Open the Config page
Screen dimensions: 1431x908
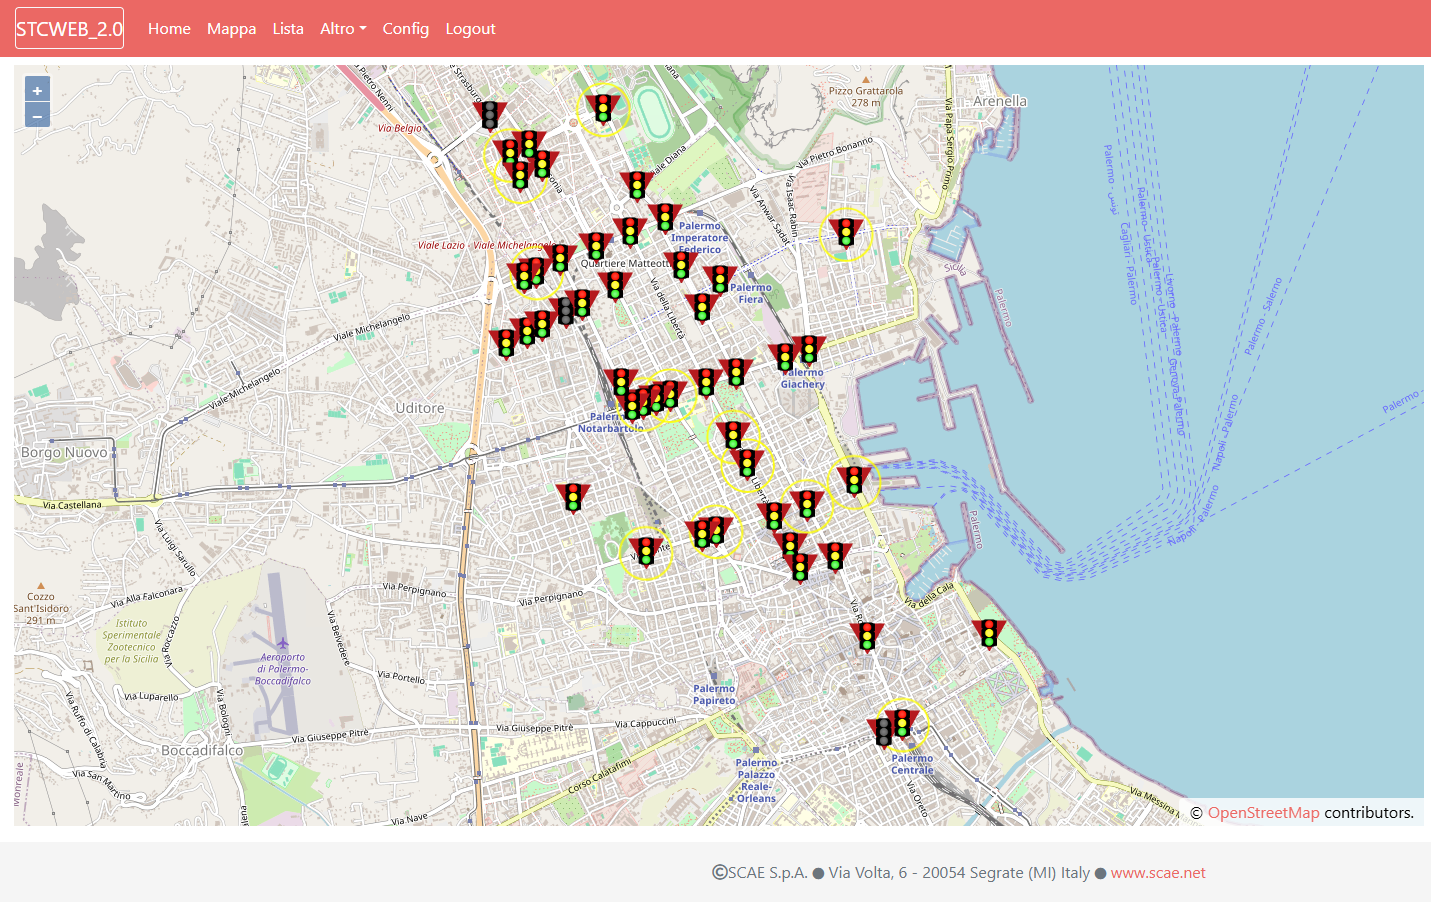coord(405,29)
